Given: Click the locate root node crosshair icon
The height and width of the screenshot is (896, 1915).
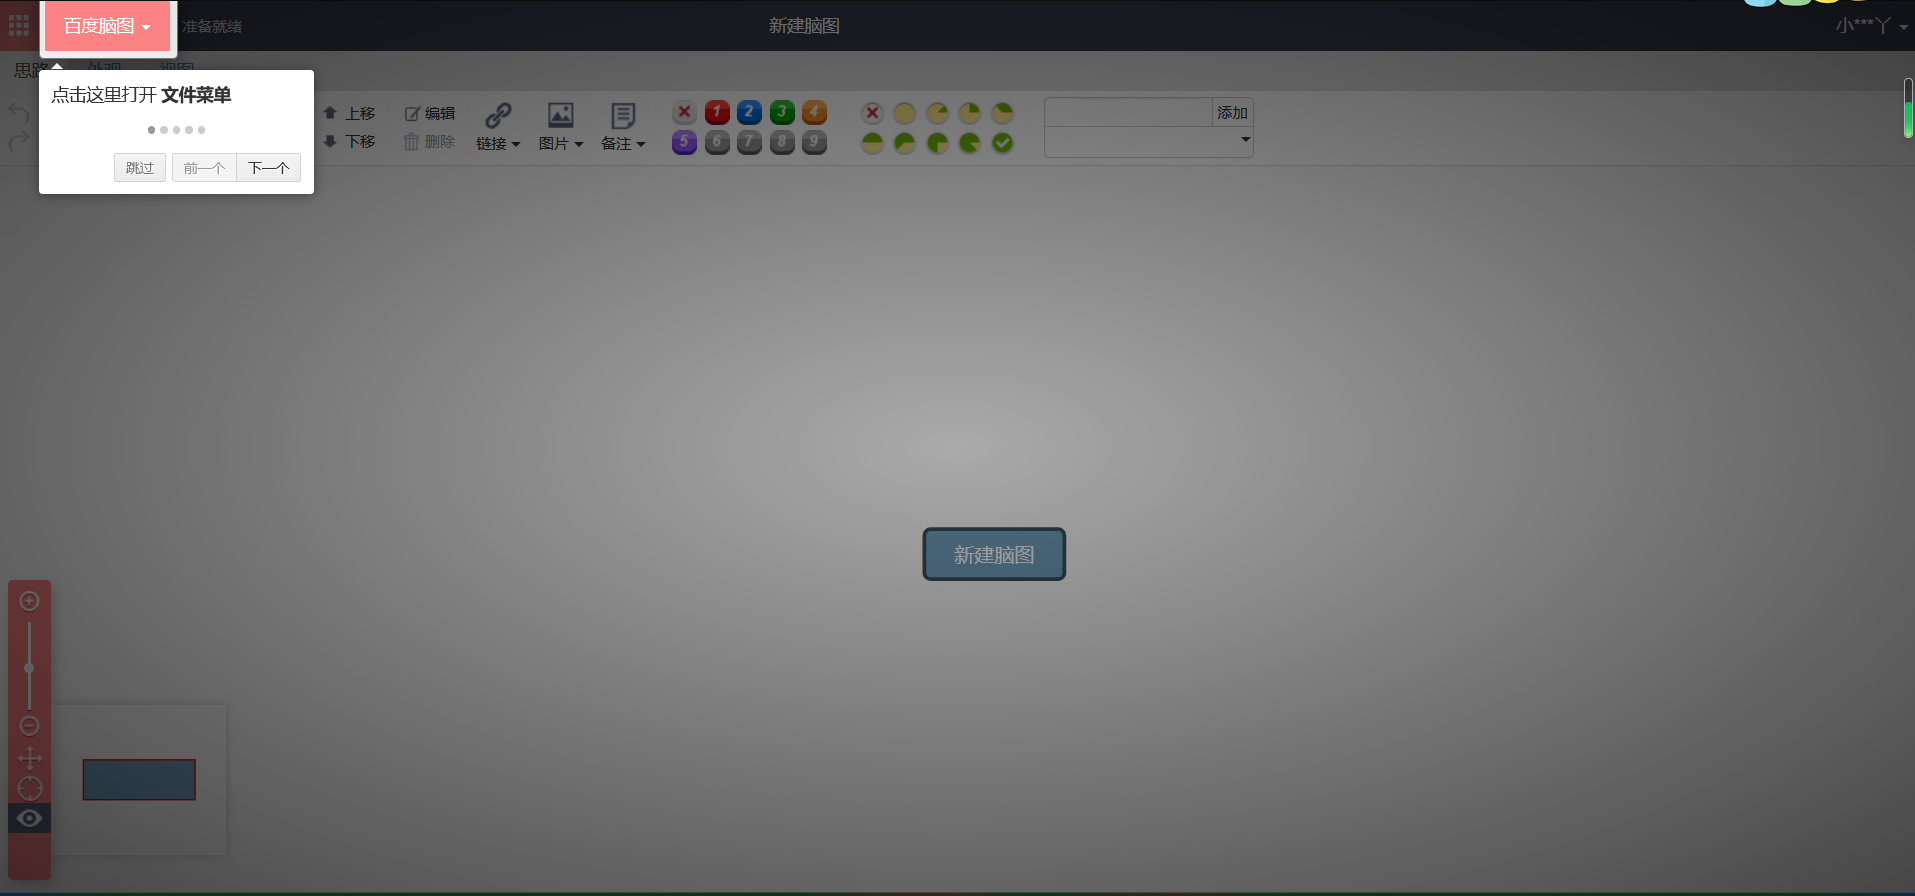Looking at the screenshot, I should [29, 788].
